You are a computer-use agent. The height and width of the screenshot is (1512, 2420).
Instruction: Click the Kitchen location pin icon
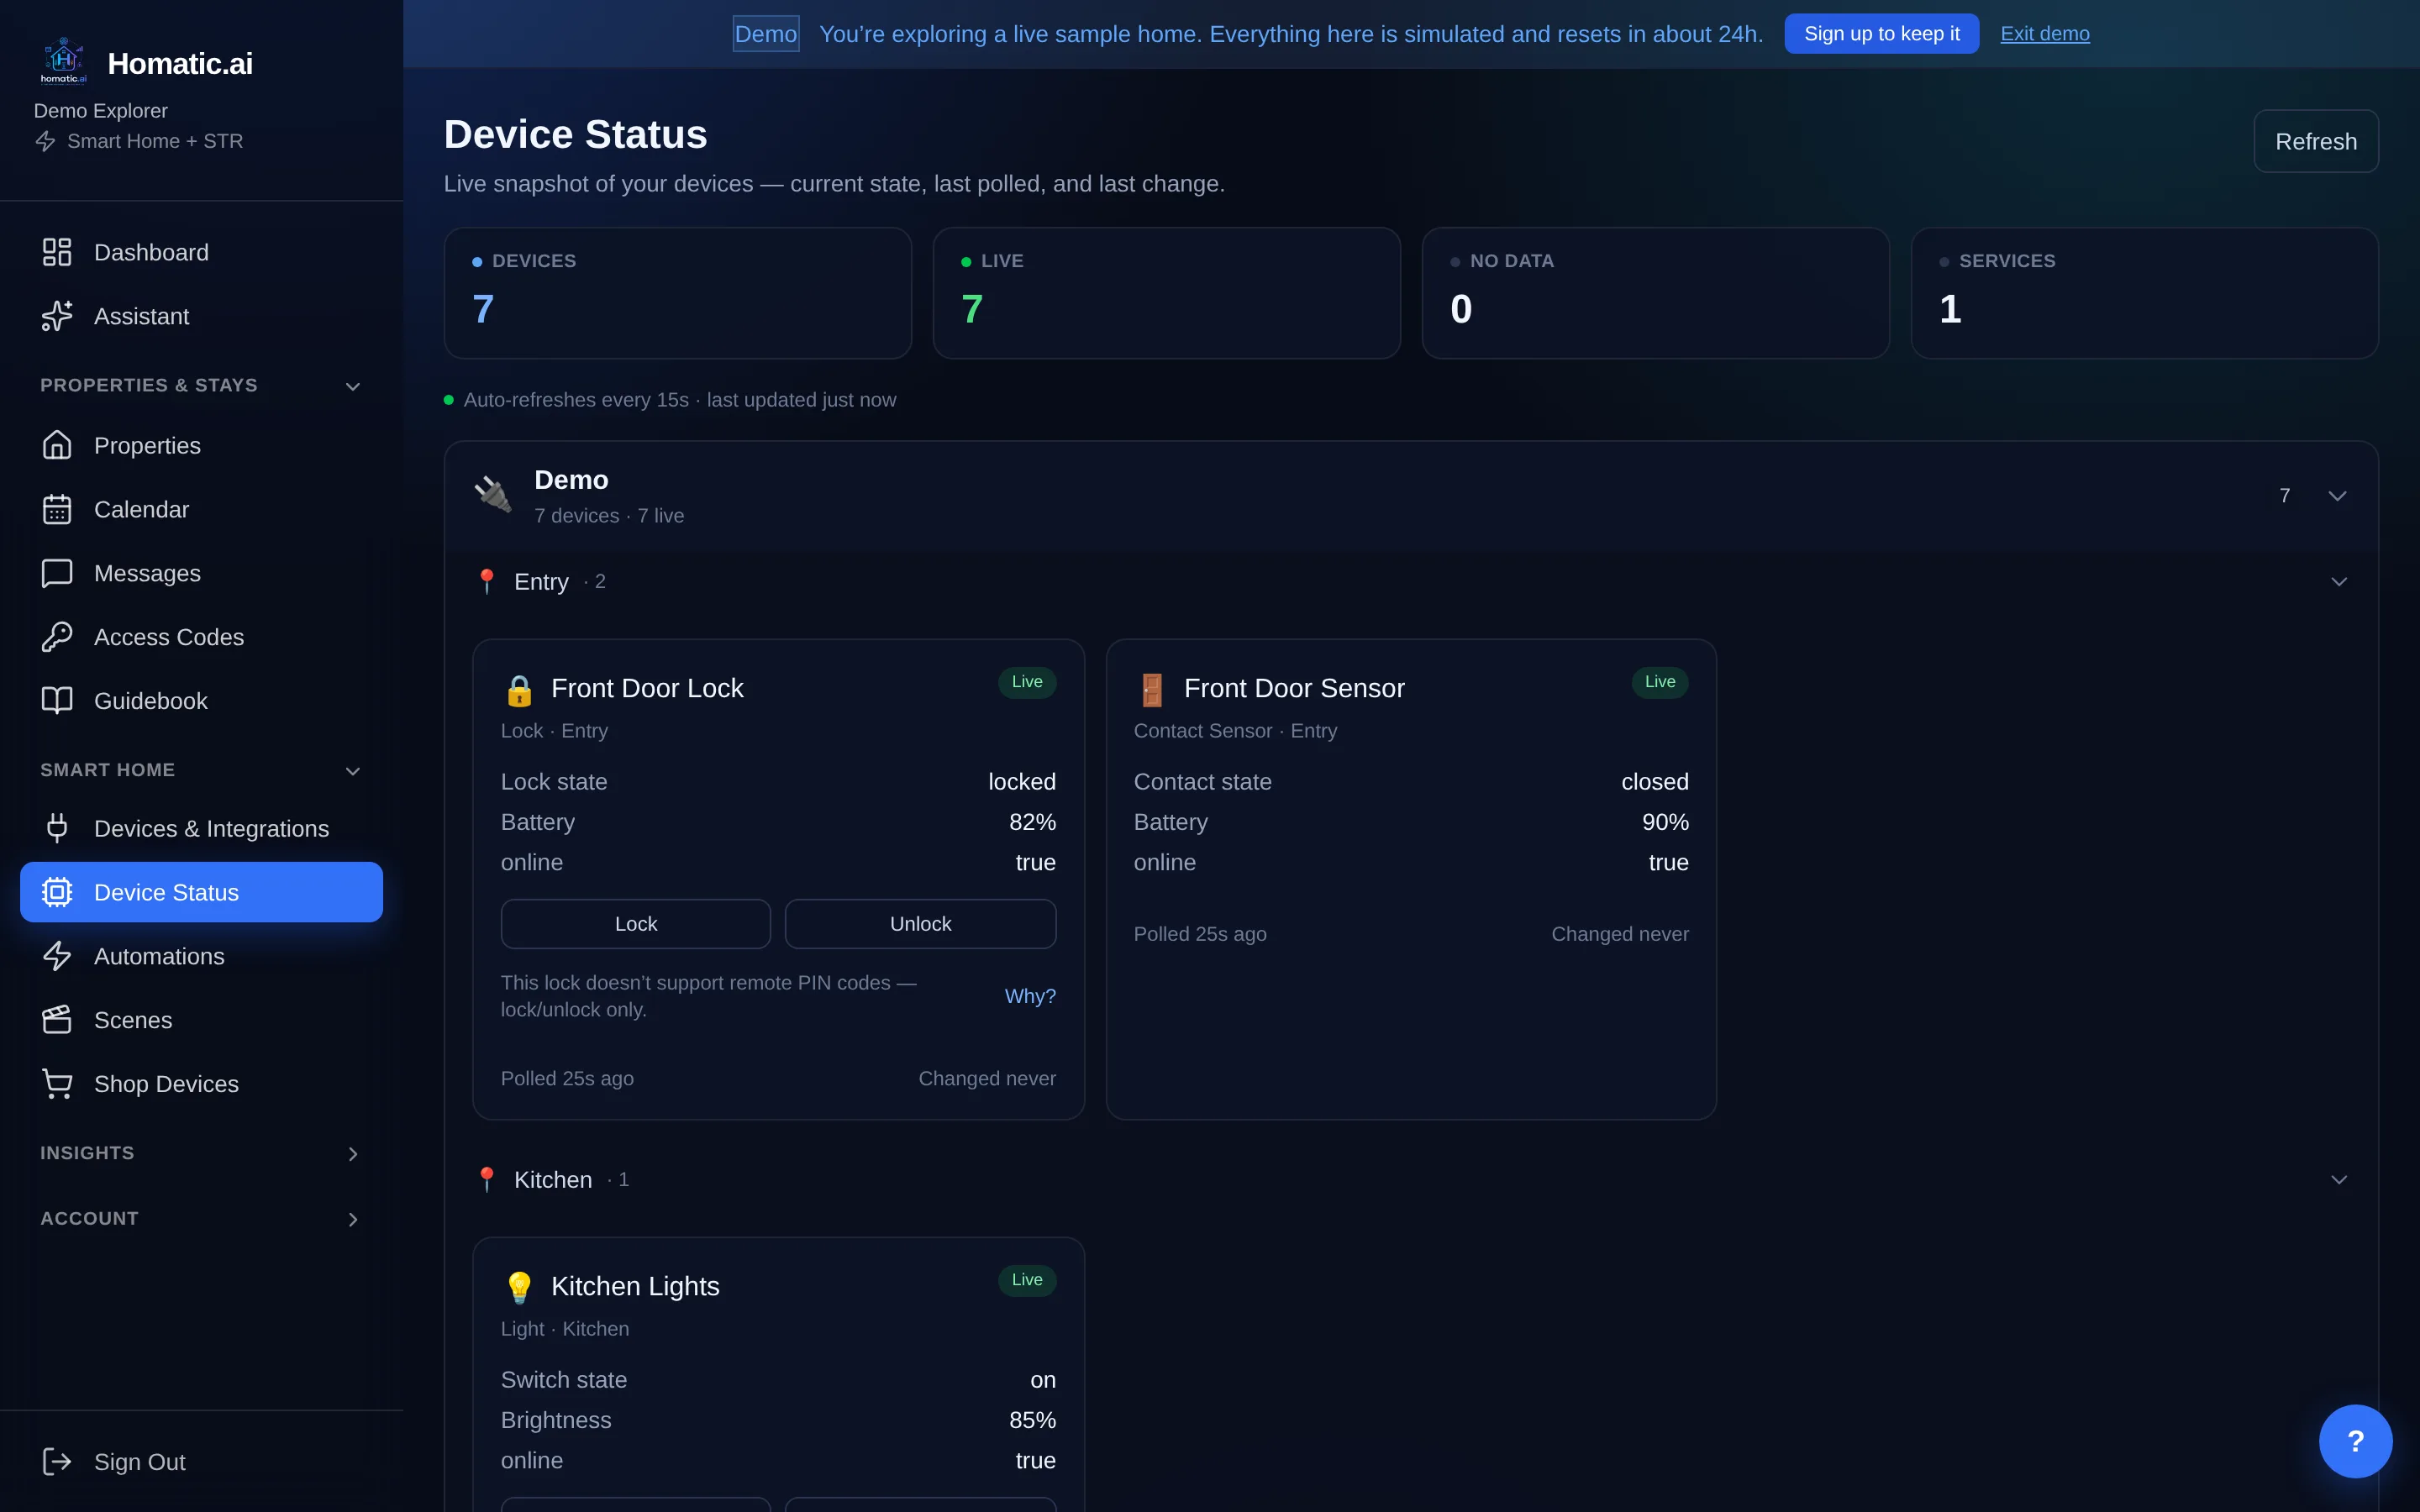click(487, 1179)
